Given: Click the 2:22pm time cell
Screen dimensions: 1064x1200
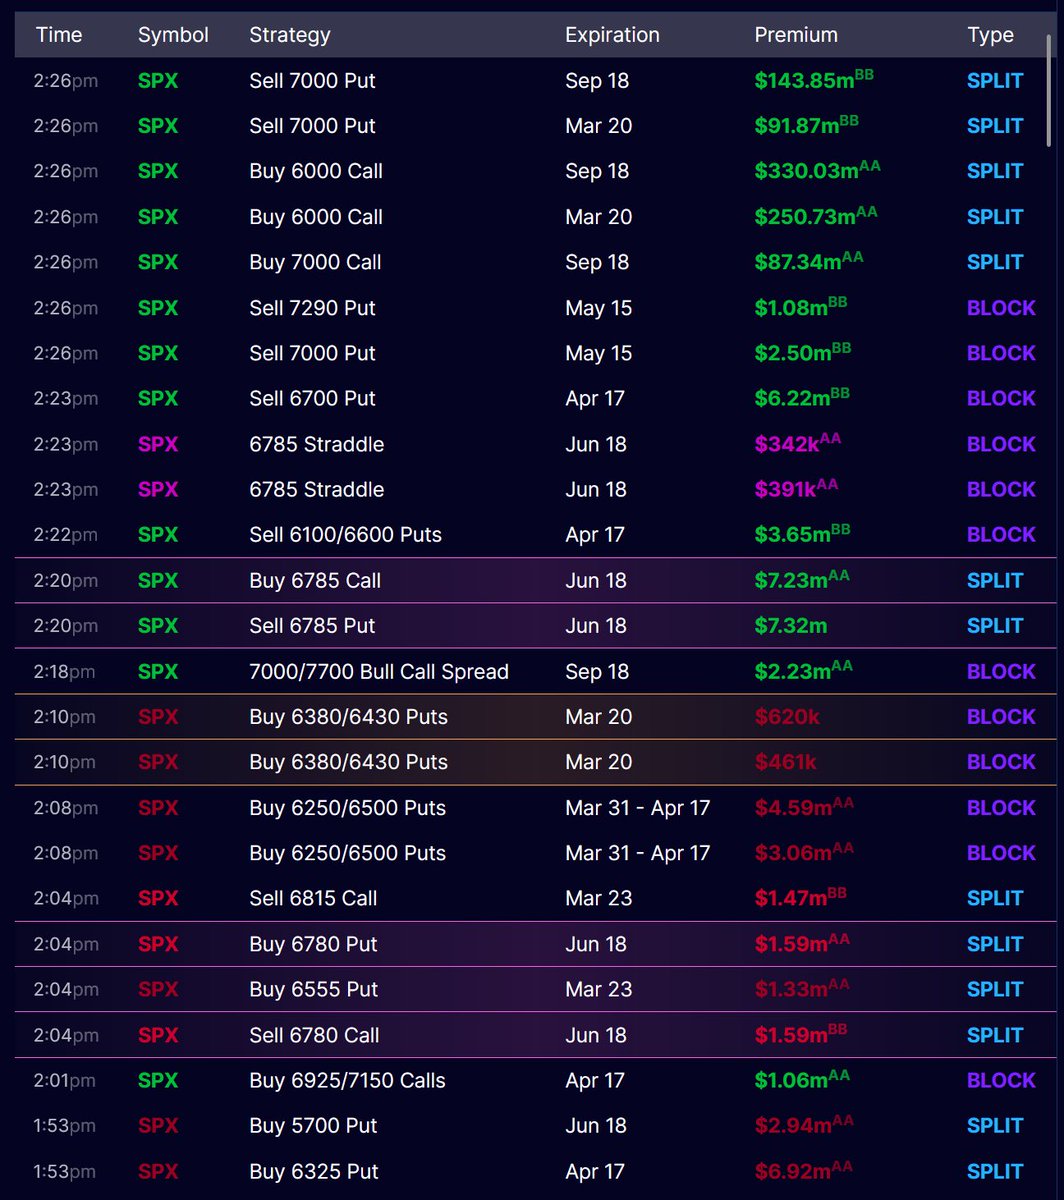Looking at the screenshot, I should [65, 535].
